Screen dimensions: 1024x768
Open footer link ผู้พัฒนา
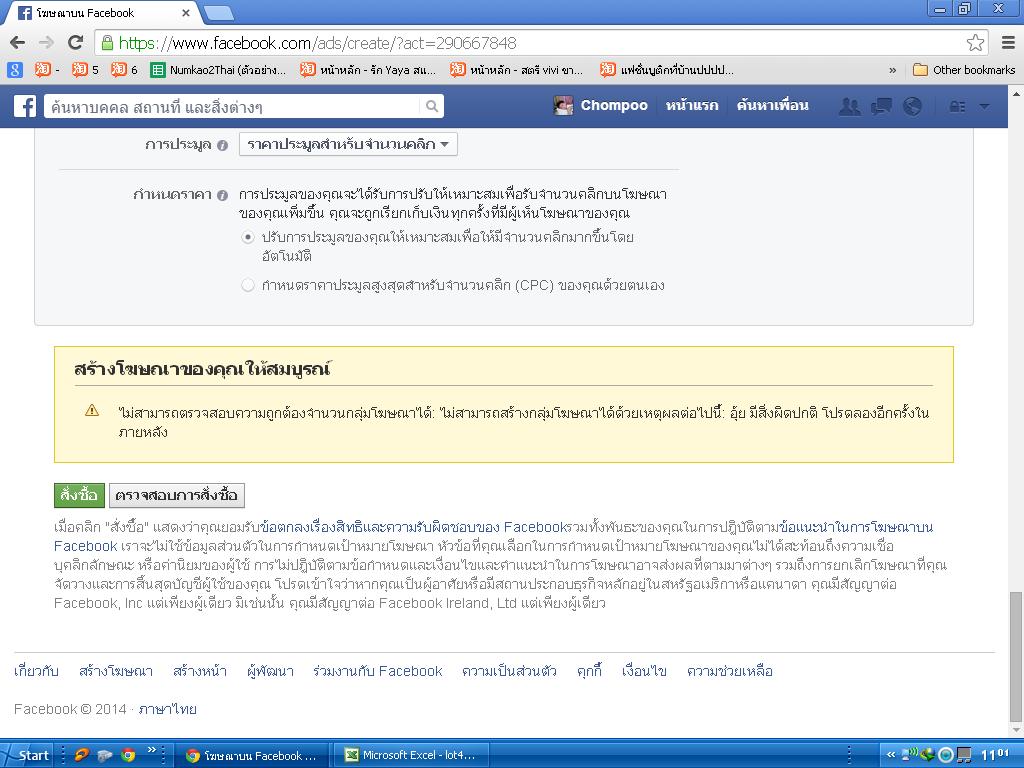270,671
